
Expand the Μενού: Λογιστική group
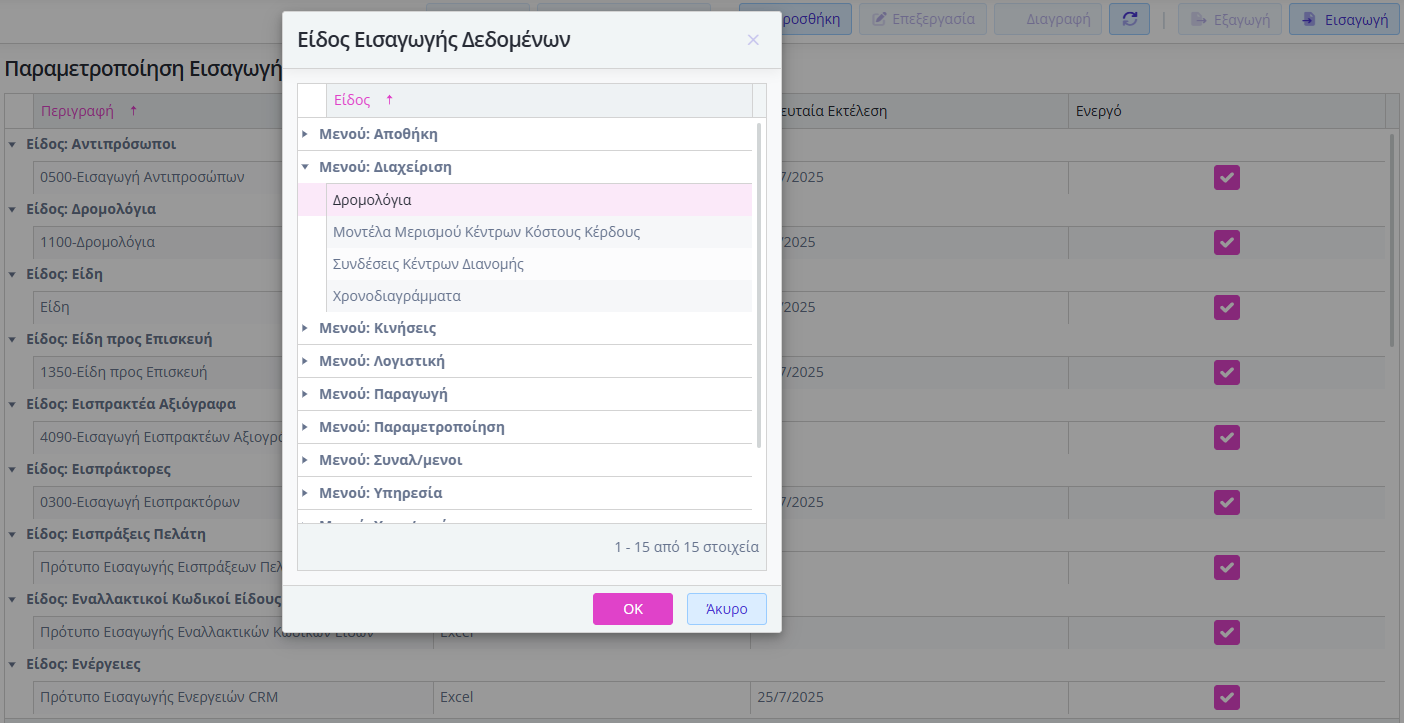(x=305, y=361)
